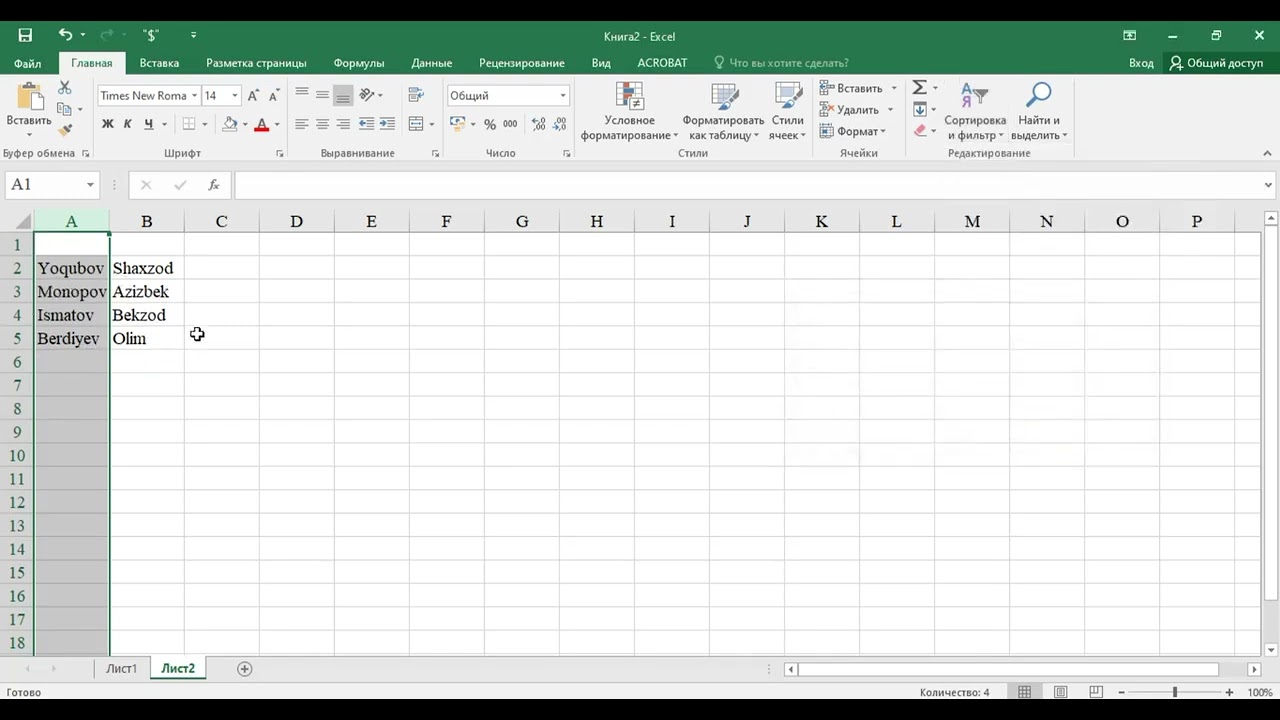
Task: Click the Merge and center icon
Action: (x=417, y=124)
